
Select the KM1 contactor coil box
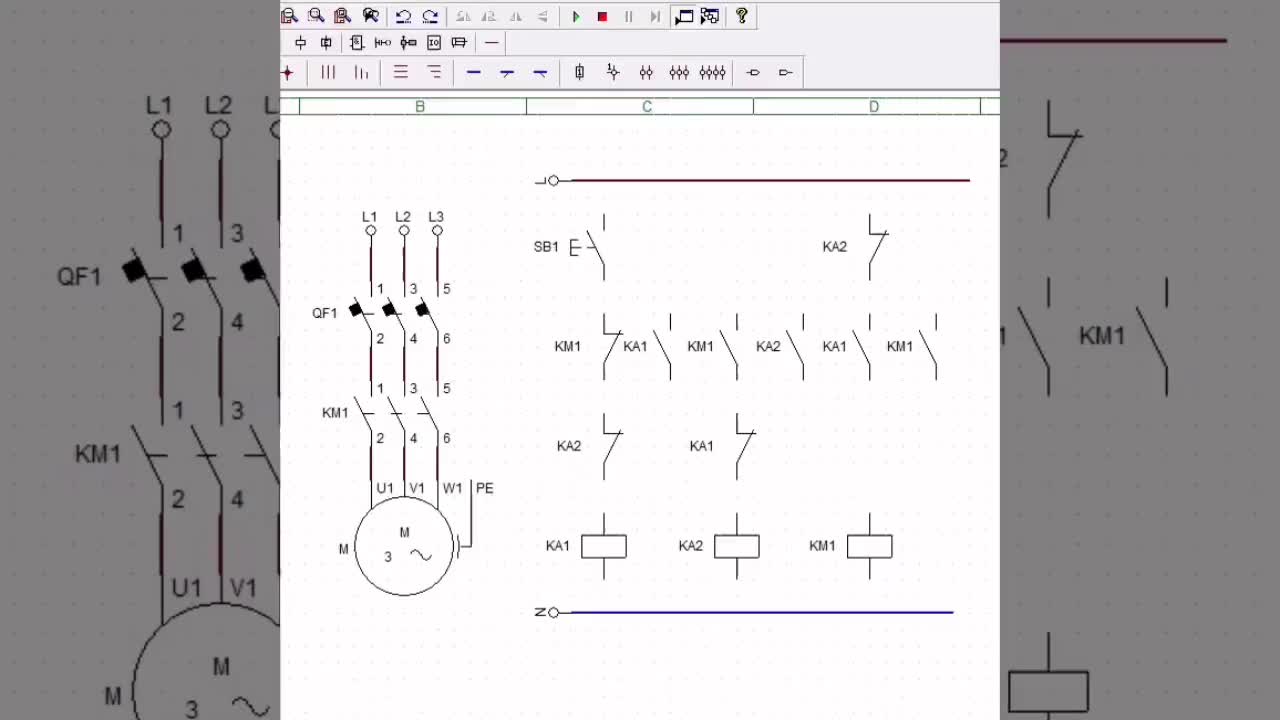(869, 546)
